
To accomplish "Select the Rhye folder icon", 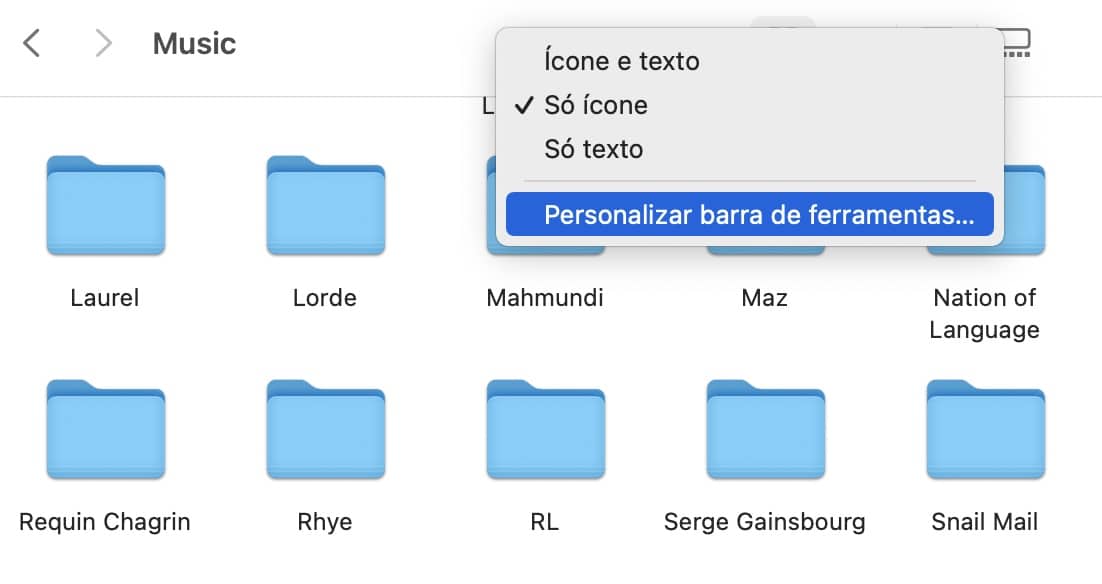I will pyautogui.click(x=325, y=430).
